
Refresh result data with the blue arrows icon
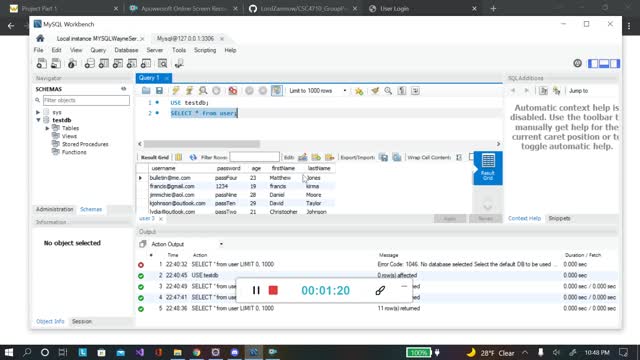(193, 157)
